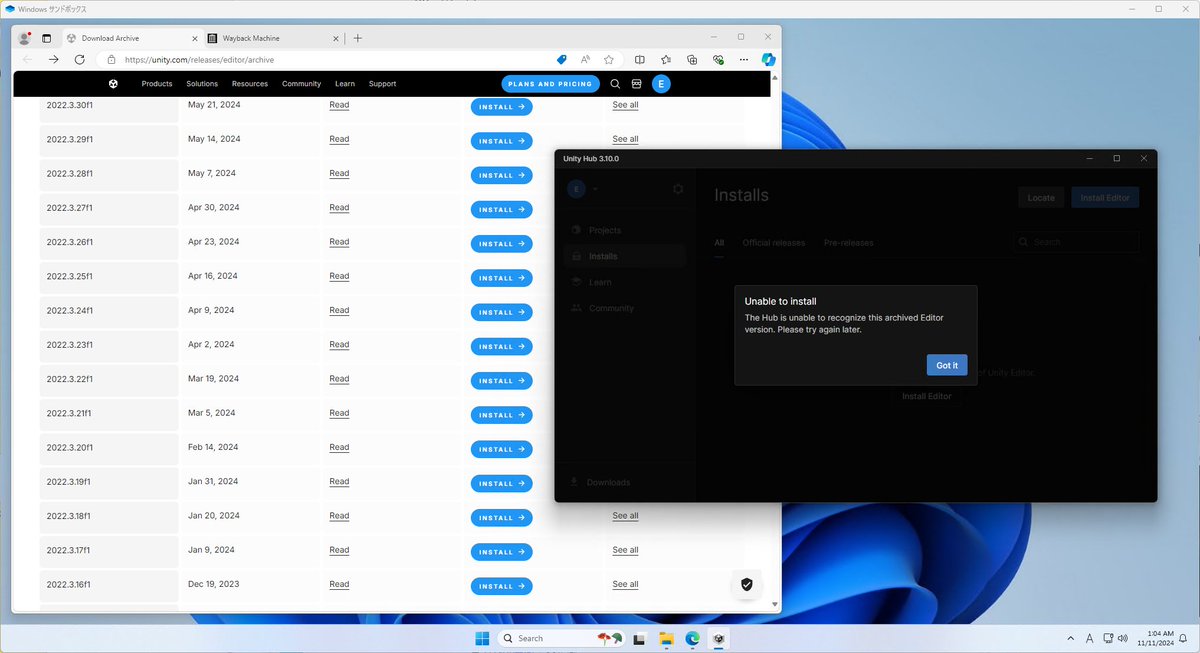Click Install for 2022.3.16f1
The image size is (1200, 653).
(502, 586)
